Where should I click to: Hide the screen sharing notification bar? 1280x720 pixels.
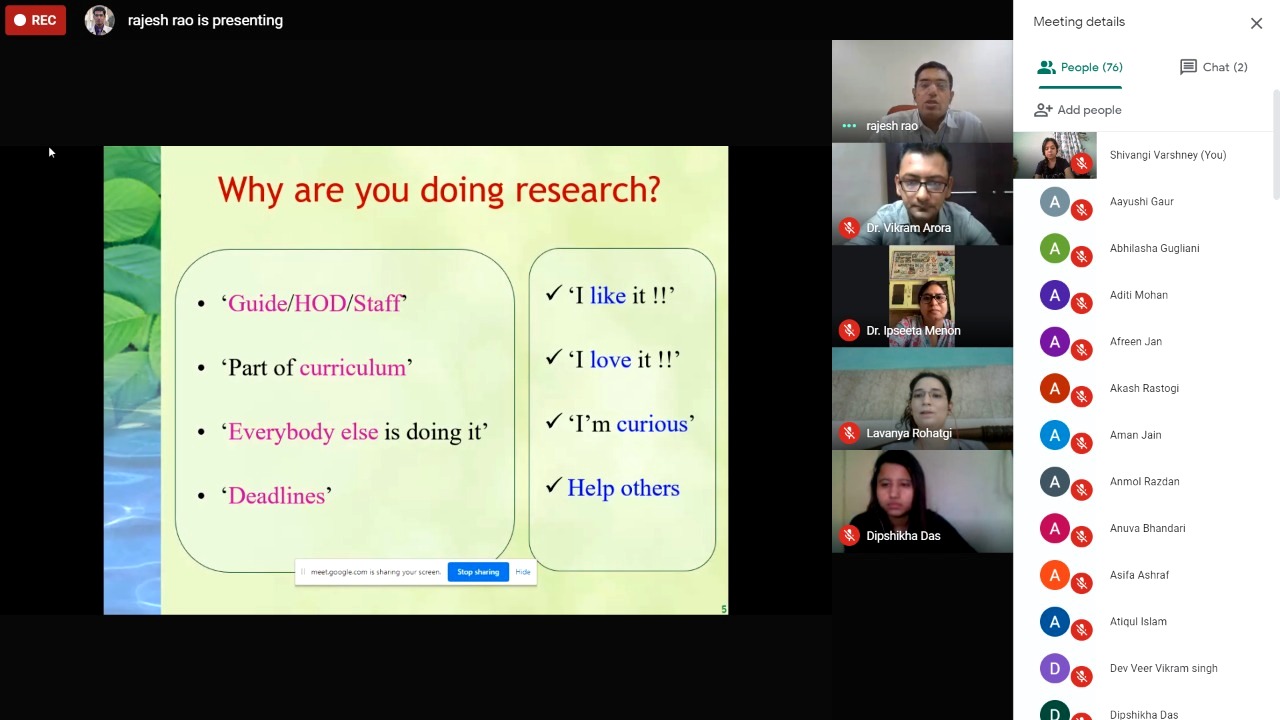pos(523,572)
